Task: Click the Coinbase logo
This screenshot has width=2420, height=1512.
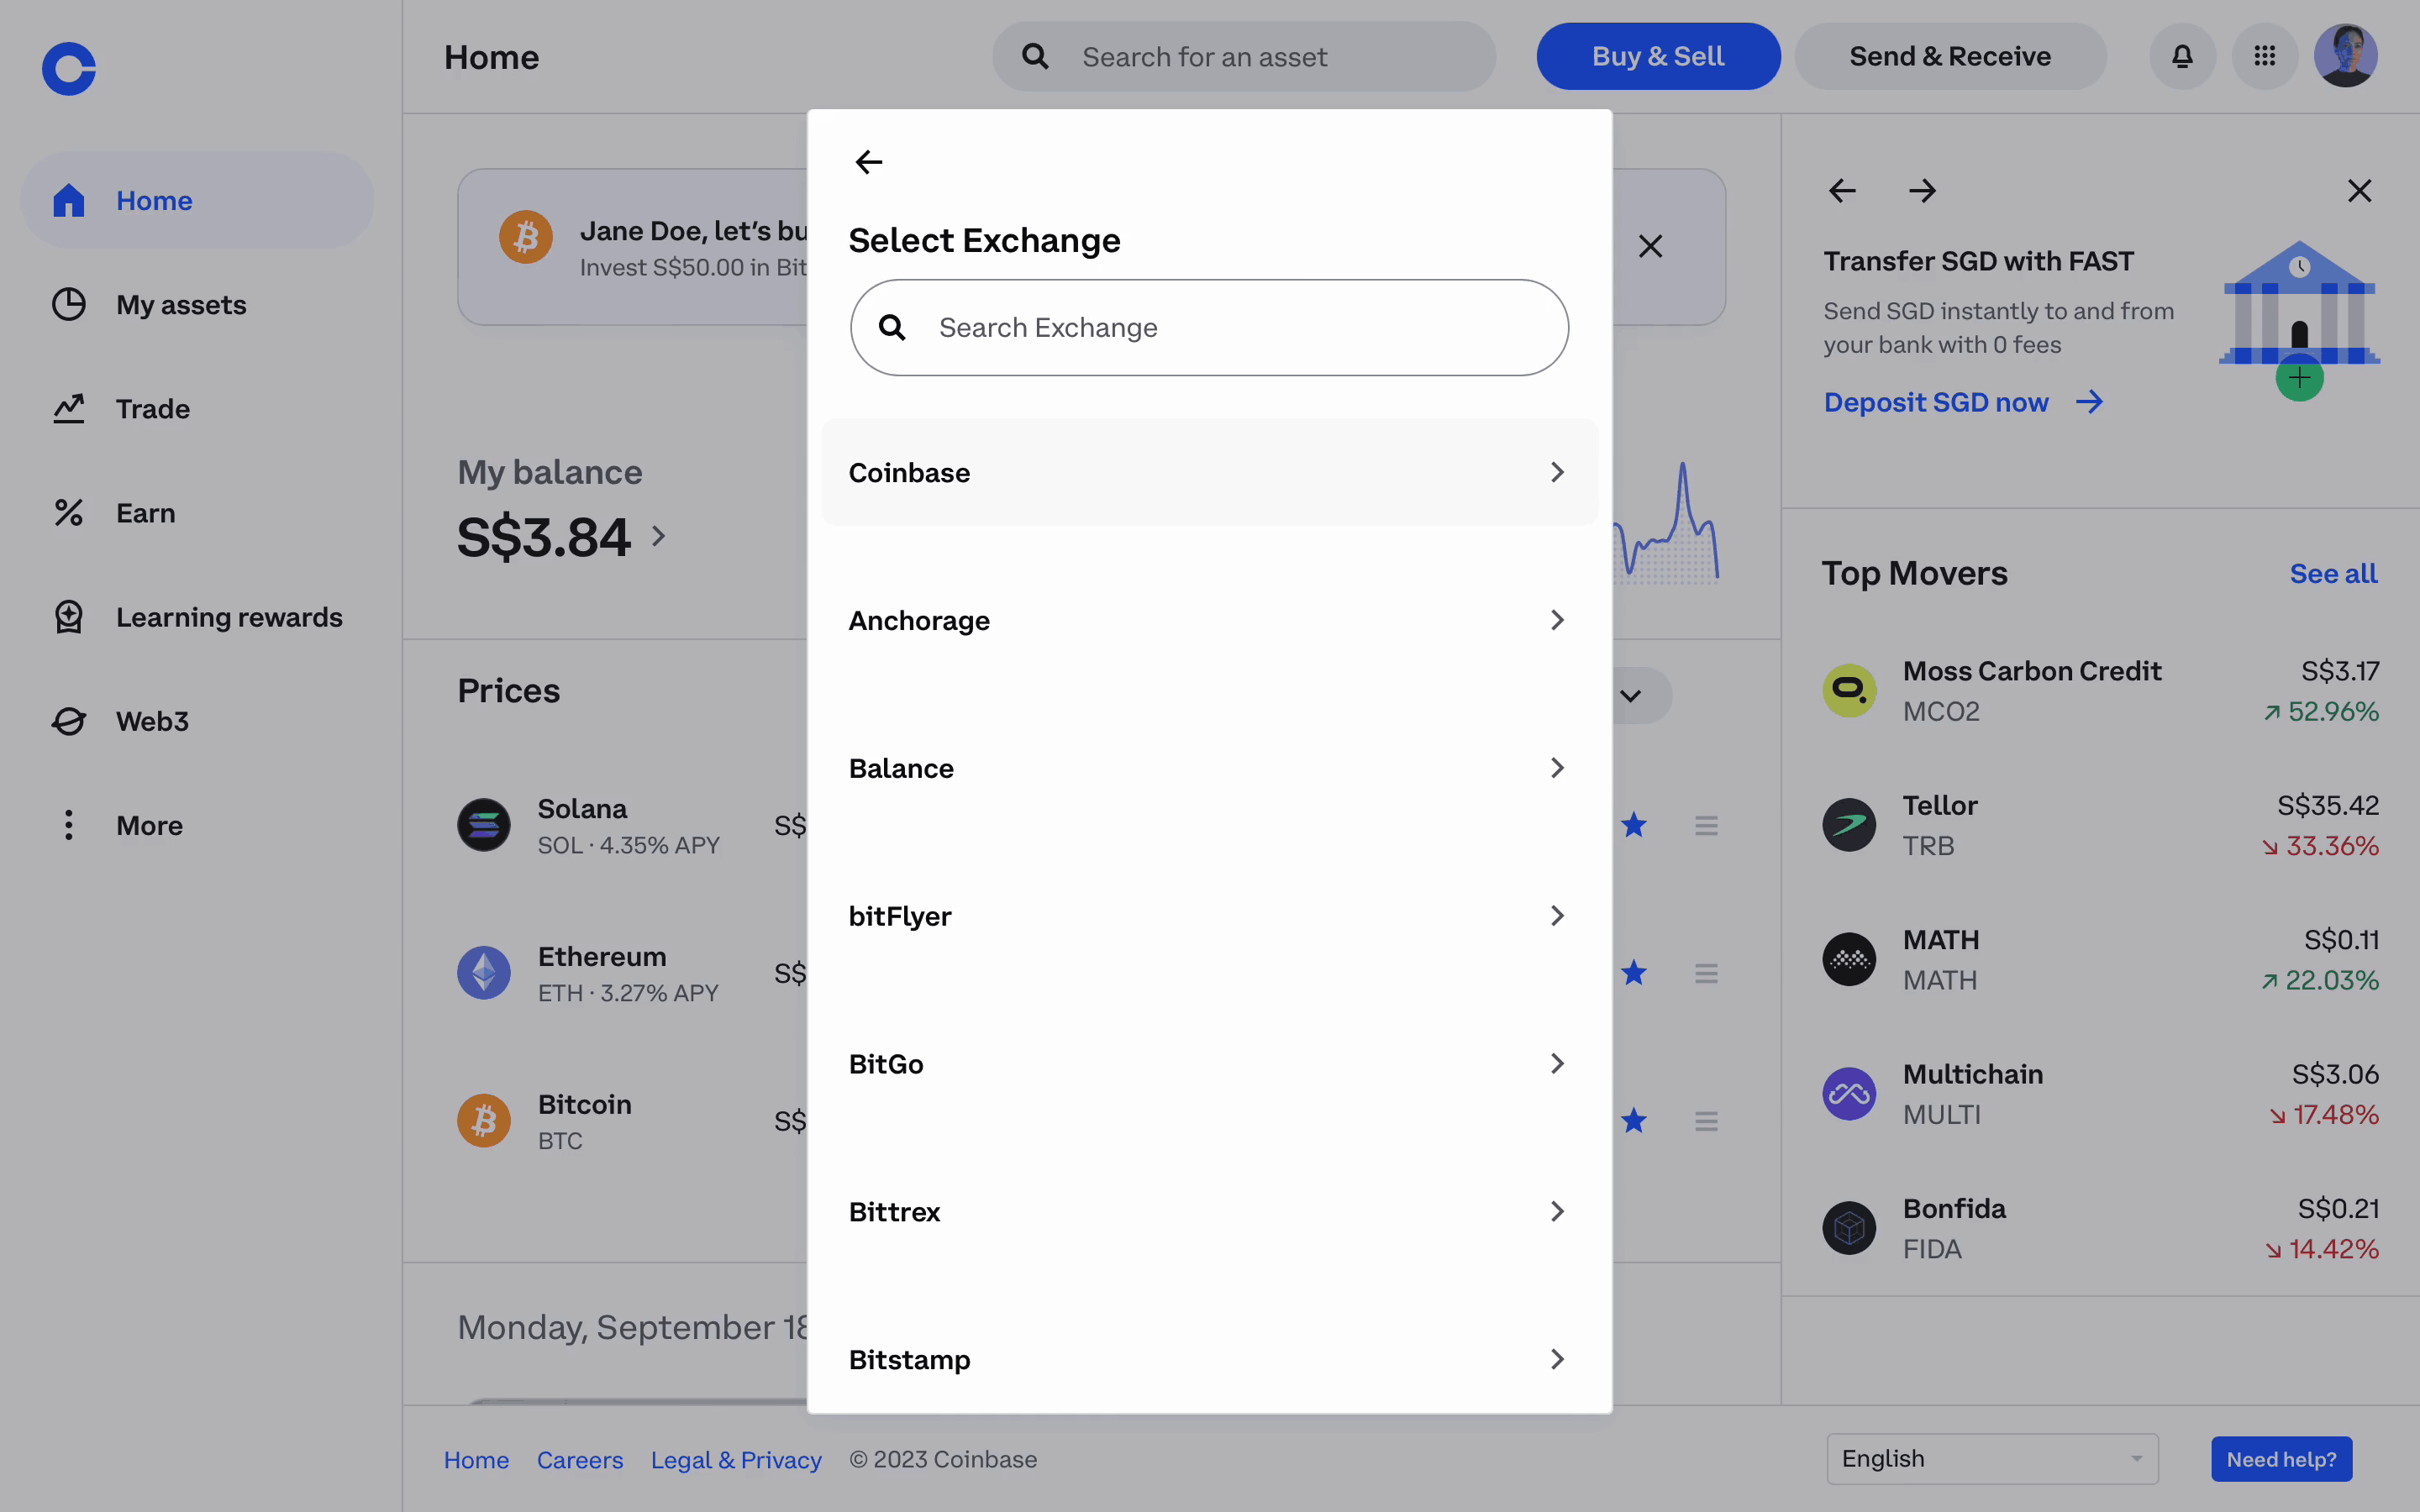Action: [69, 69]
